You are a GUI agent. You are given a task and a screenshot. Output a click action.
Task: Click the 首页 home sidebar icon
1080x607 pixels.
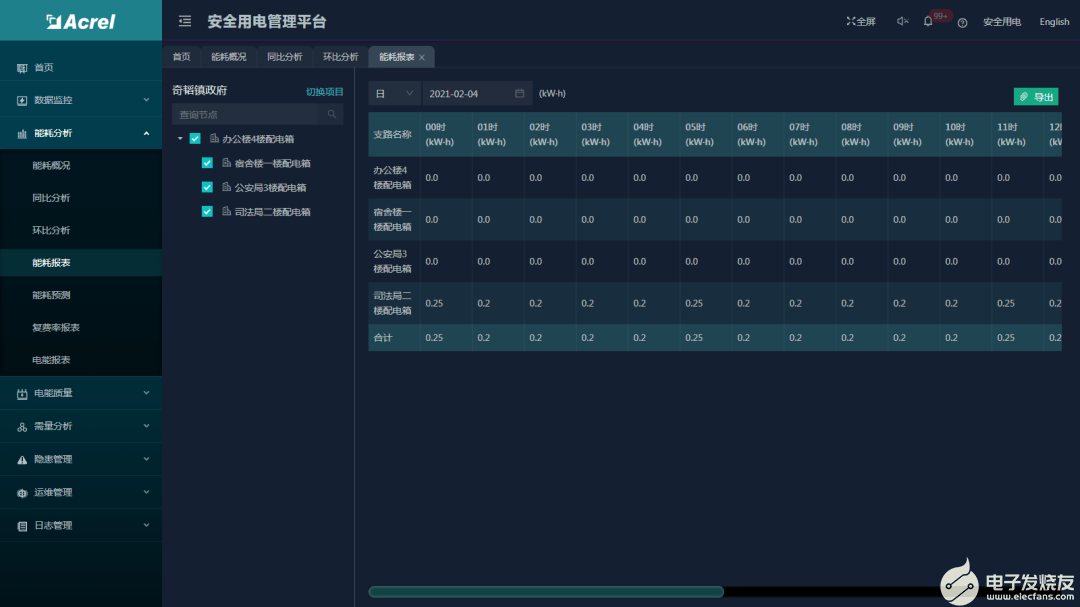tap(22, 68)
